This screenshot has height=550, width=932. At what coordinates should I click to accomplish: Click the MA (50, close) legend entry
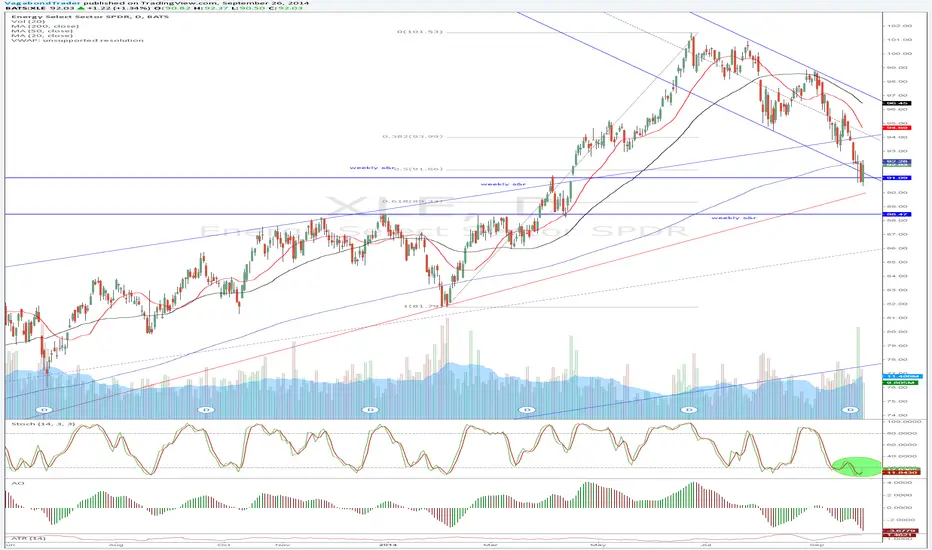click(42, 31)
